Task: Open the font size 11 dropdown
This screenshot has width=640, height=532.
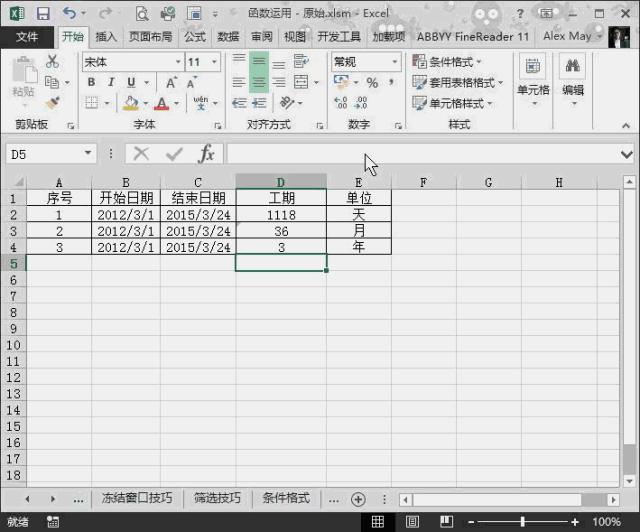Action: (x=214, y=62)
